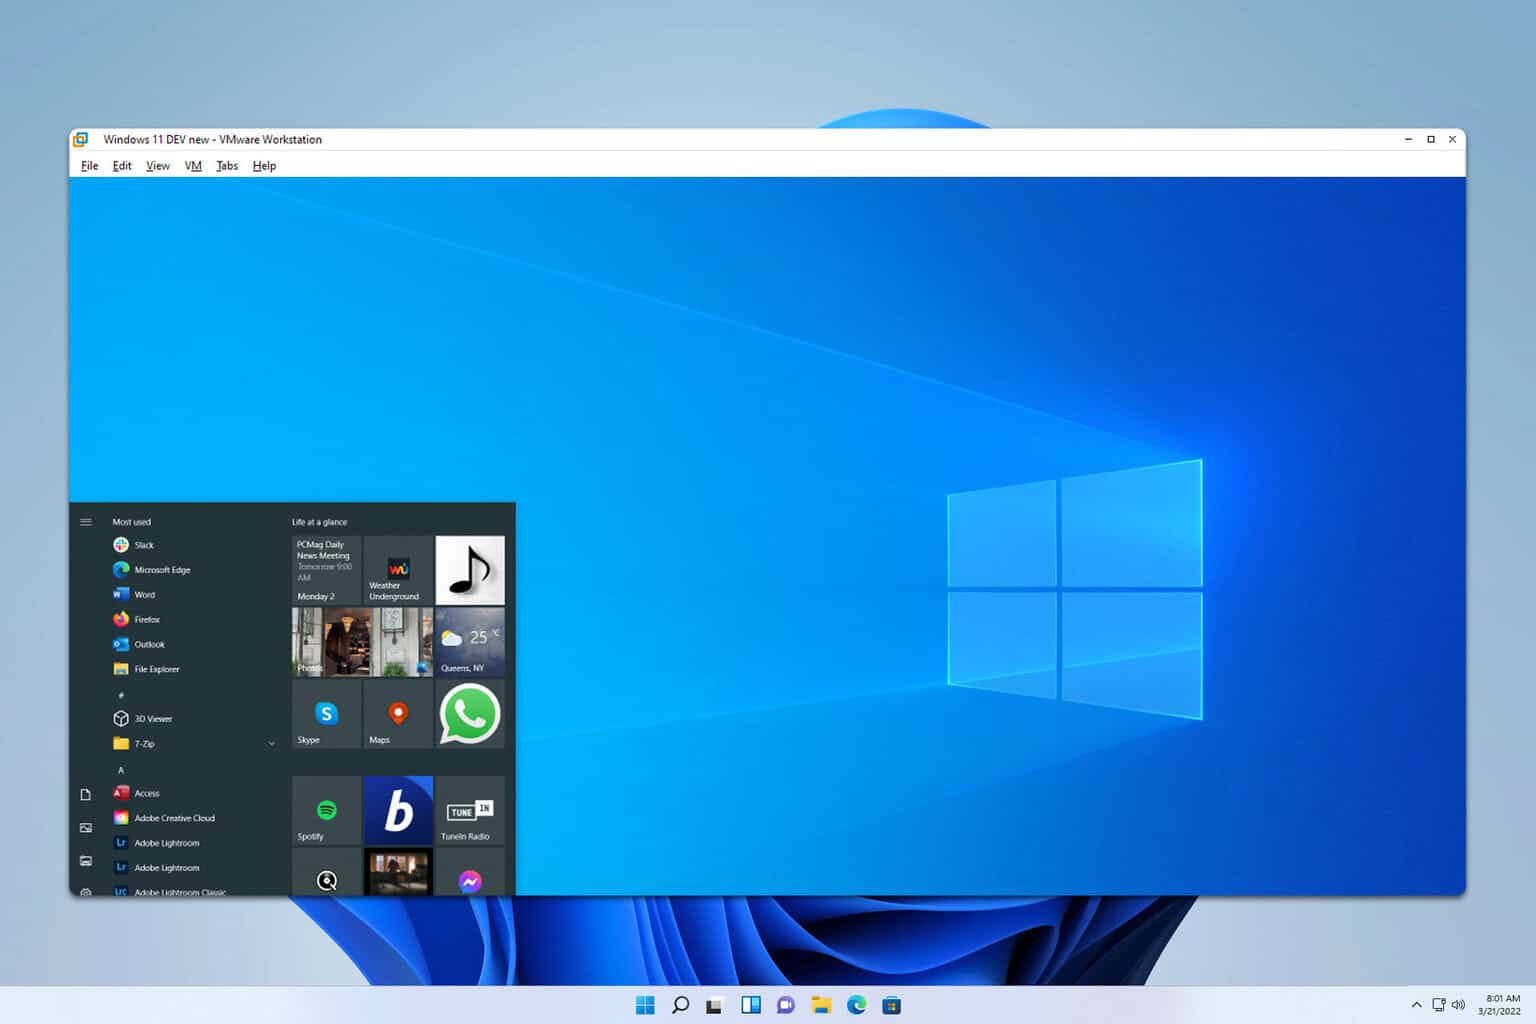
Task: Open the disc icon tile below Spotify
Action: click(326, 872)
